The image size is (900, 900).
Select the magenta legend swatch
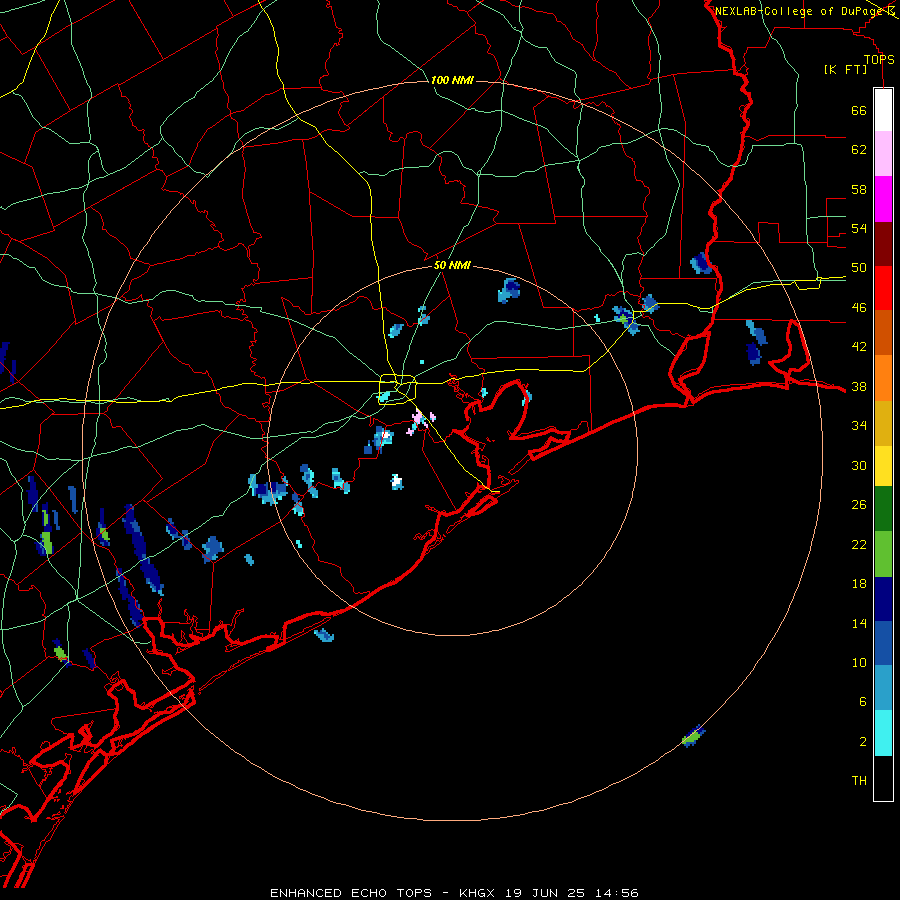[x=883, y=199]
